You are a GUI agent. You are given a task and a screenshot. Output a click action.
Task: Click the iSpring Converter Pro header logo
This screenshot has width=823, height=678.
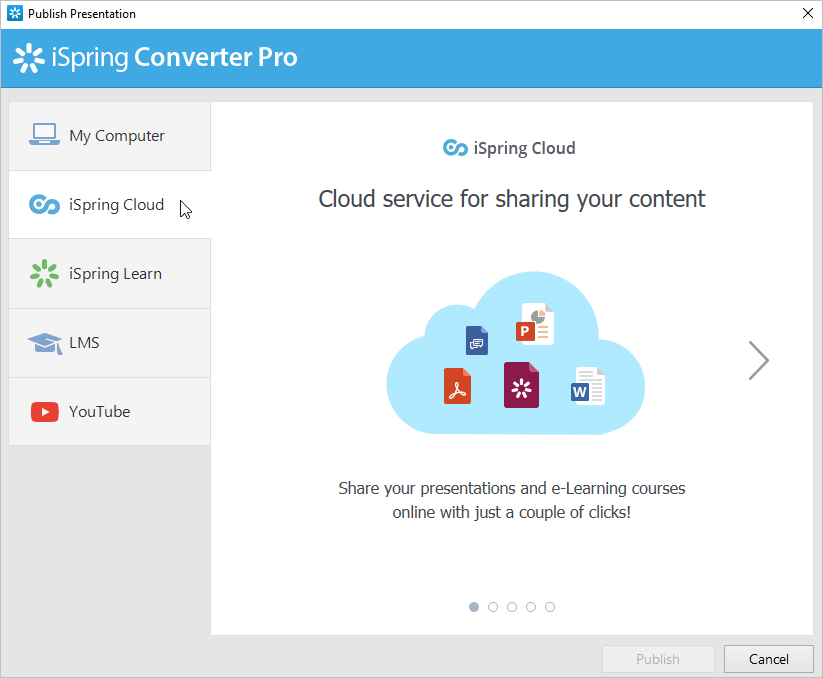point(155,57)
